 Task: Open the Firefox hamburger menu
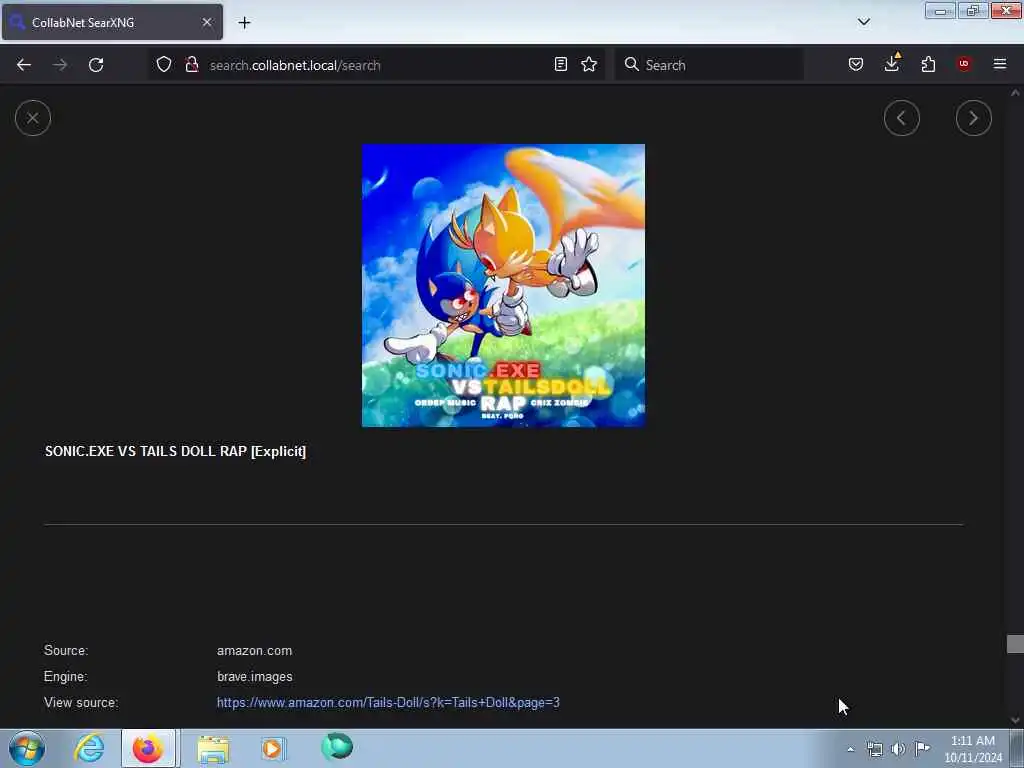pyautogui.click(x=1000, y=64)
